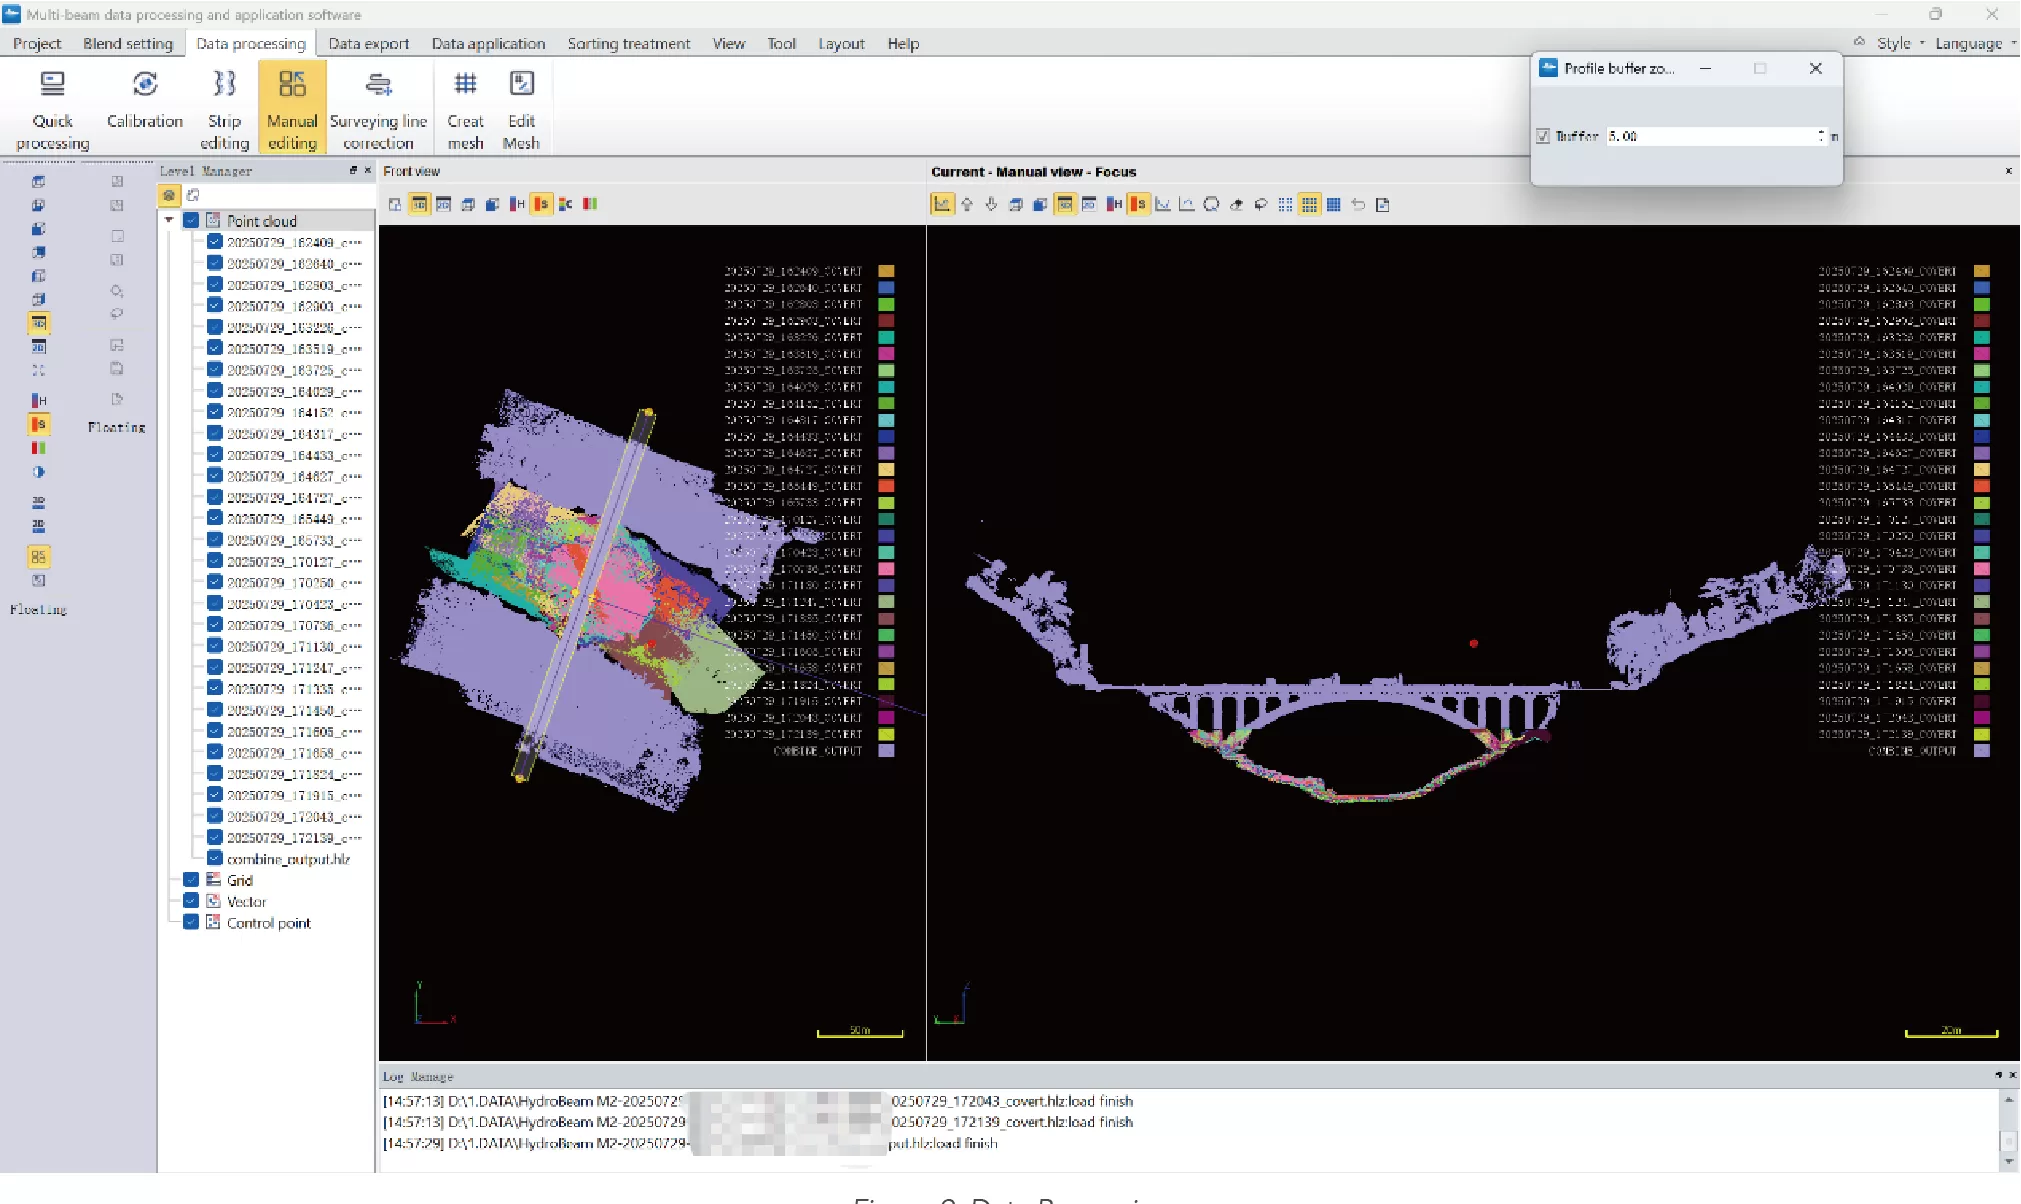The height and width of the screenshot is (1204, 2021).
Task: Open the Language dropdown
Action: pos(1968,43)
